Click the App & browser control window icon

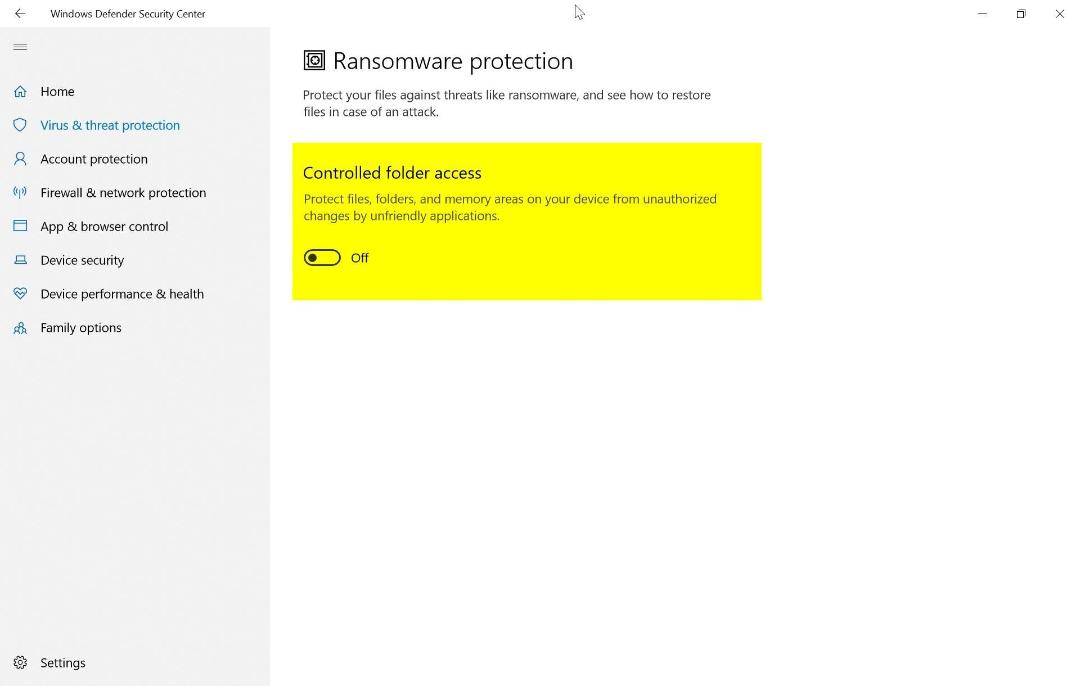point(20,226)
